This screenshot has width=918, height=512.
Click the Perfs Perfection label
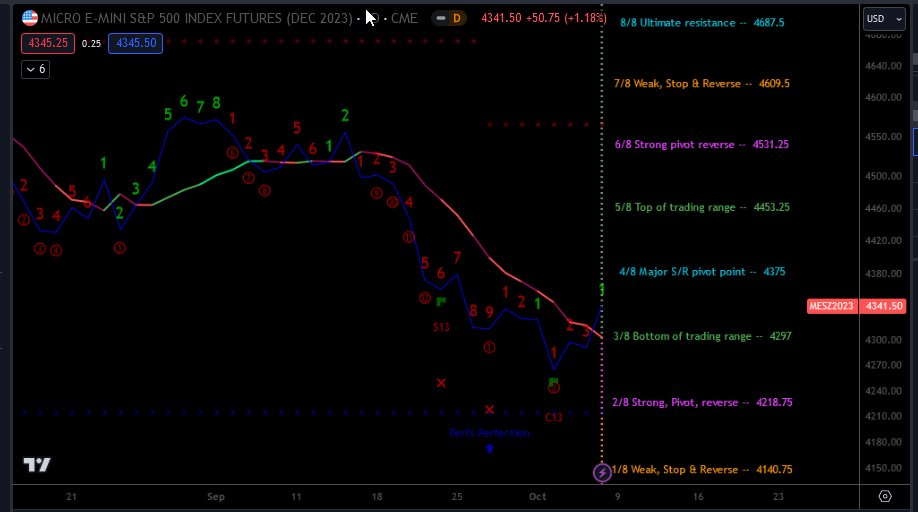point(489,433)
